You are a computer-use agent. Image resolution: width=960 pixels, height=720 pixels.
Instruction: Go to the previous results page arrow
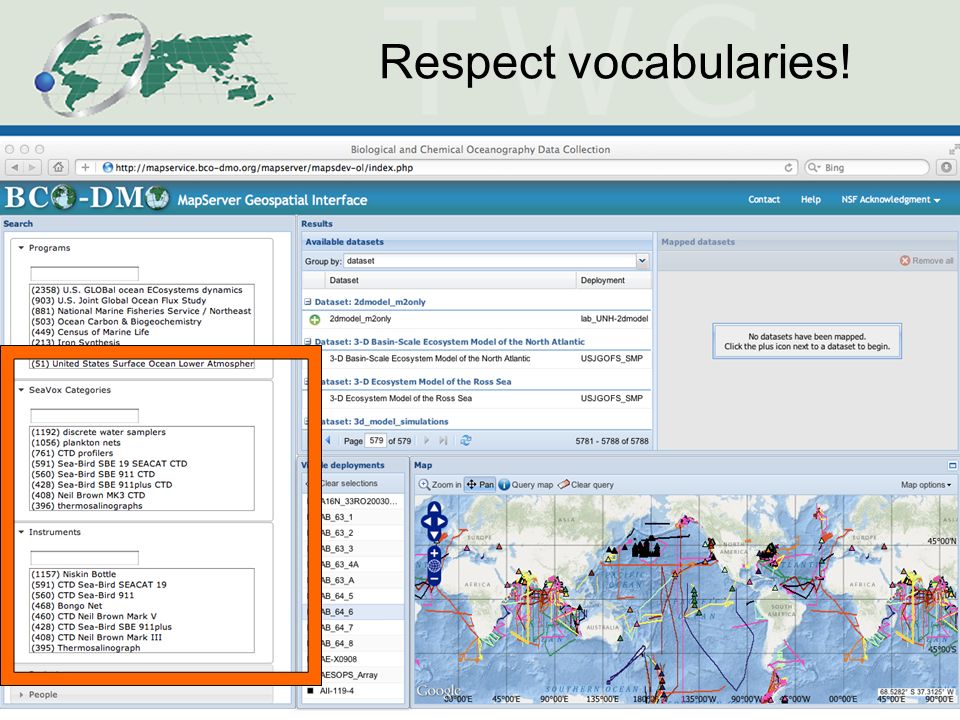point(328,440)
